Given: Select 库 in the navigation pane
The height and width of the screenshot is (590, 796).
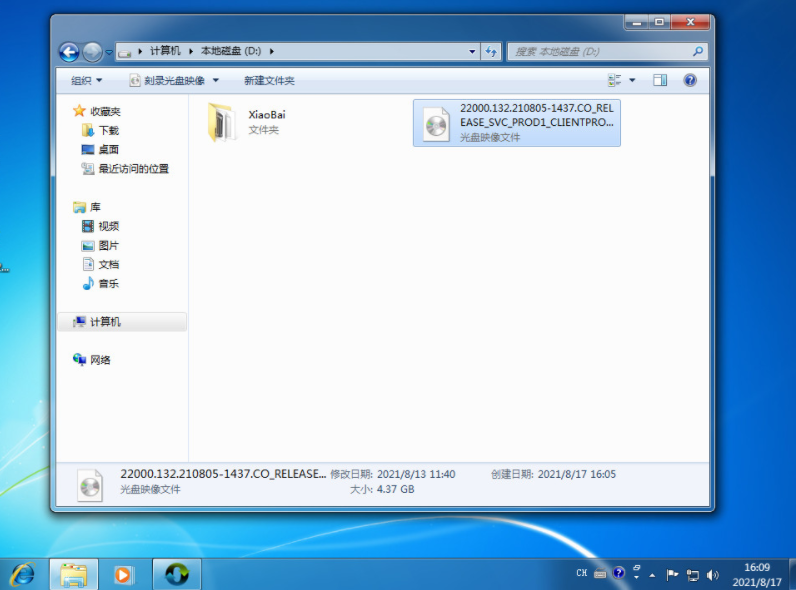Looking at the screenshot, I should point(95,207).
